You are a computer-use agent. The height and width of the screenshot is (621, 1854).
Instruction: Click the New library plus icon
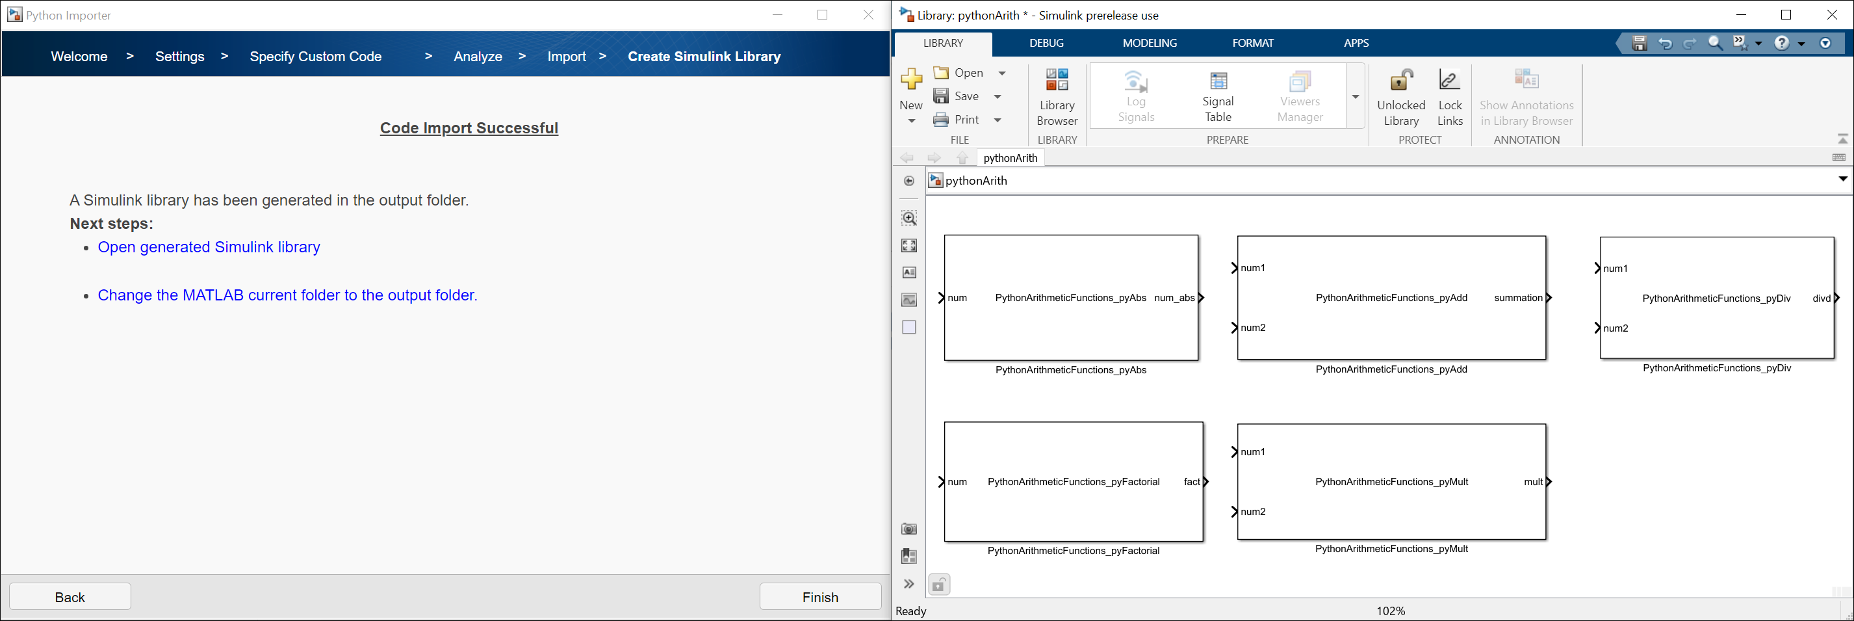pos(911,80)
